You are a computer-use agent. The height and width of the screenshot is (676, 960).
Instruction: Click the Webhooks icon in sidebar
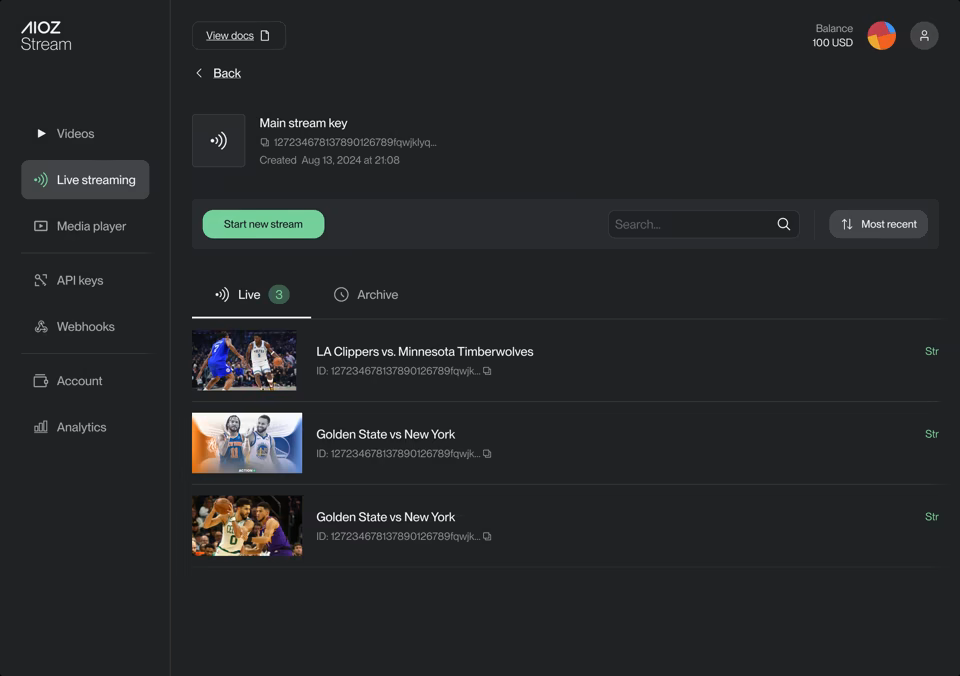[x=41, y=327]
